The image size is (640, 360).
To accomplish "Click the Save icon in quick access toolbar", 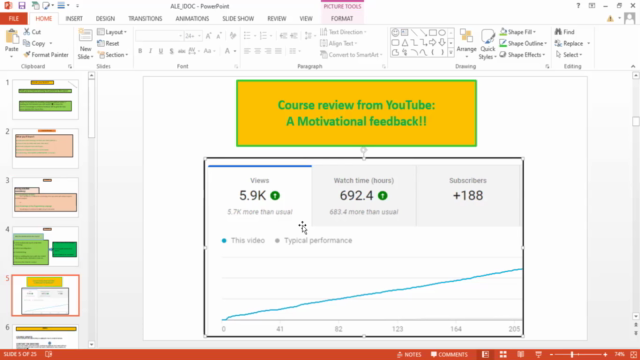I will [22, 6].
